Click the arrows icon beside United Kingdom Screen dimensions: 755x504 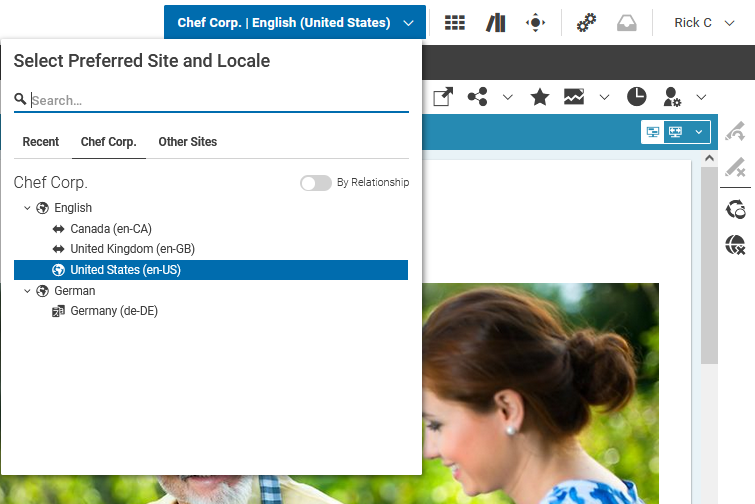58,249
